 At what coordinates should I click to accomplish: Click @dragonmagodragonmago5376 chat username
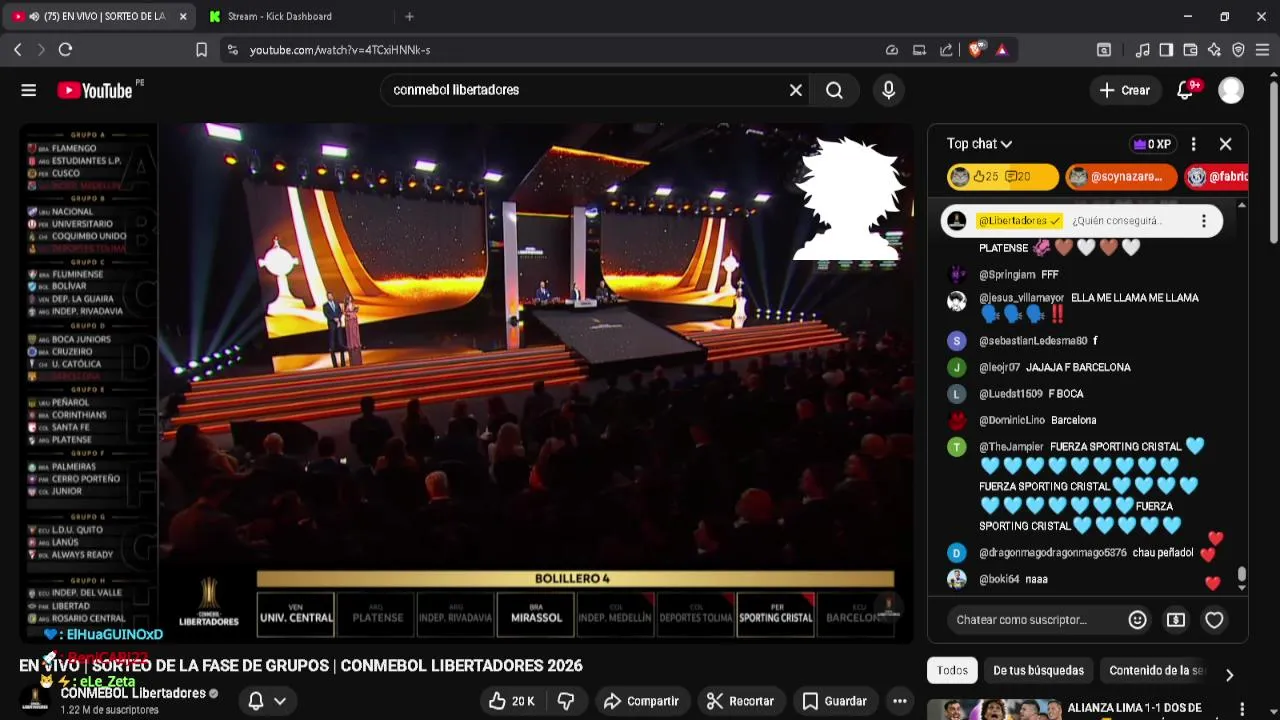(1053, 553)
